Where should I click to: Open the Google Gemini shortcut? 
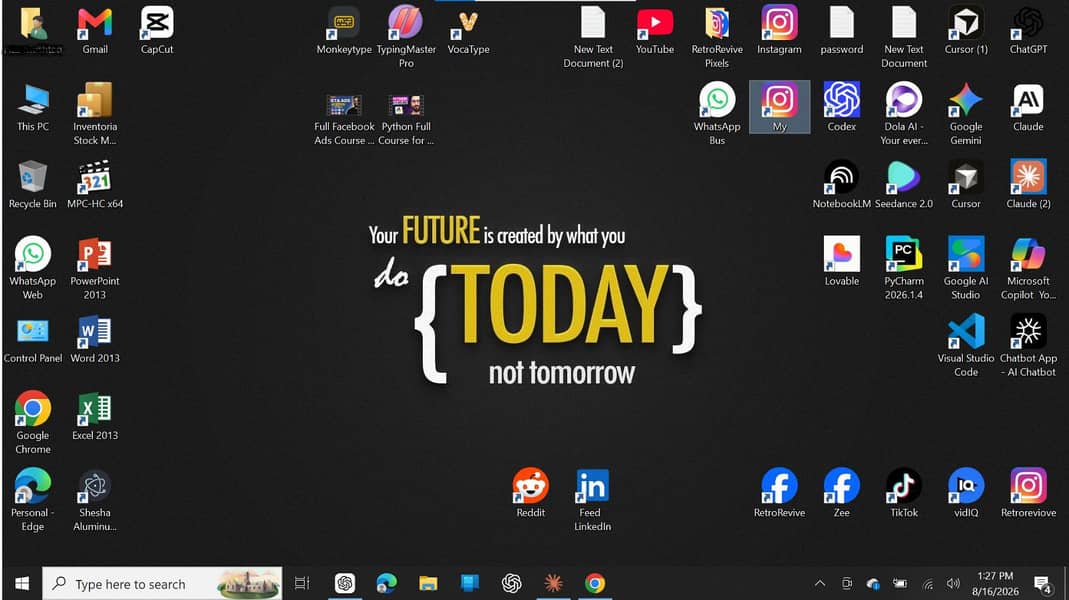966,115
